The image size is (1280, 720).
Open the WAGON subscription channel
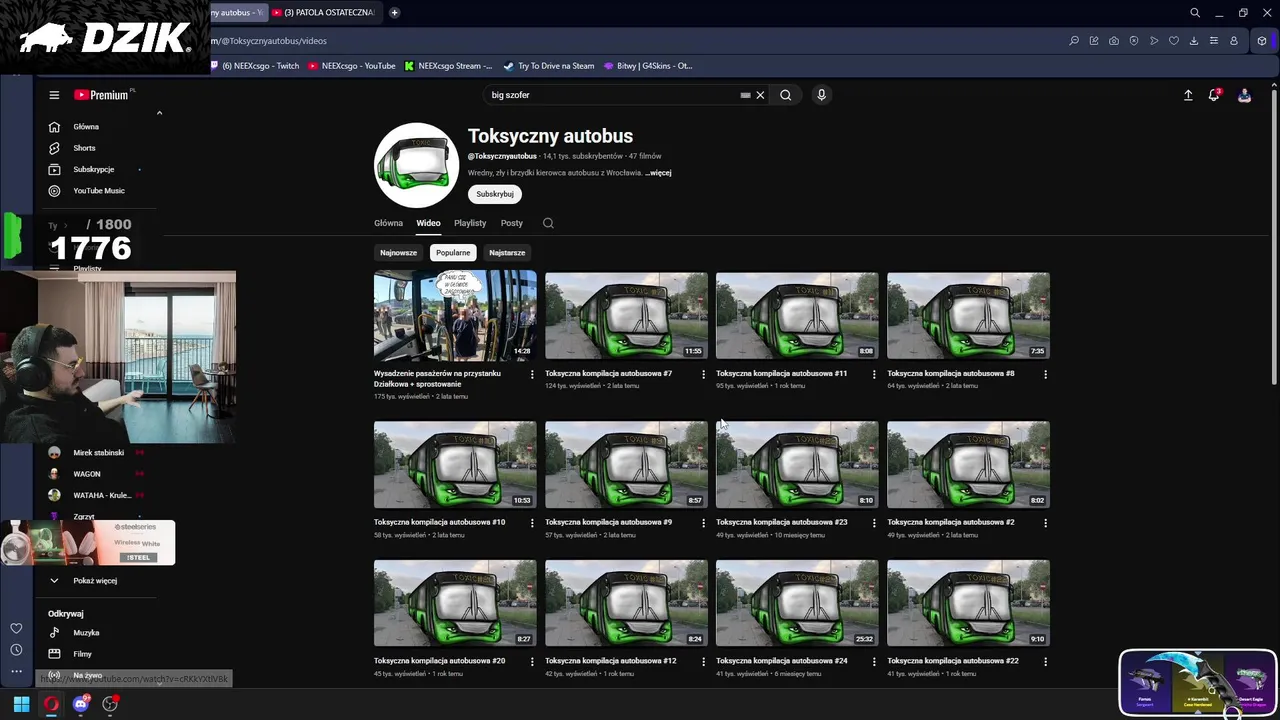[86, 474]
